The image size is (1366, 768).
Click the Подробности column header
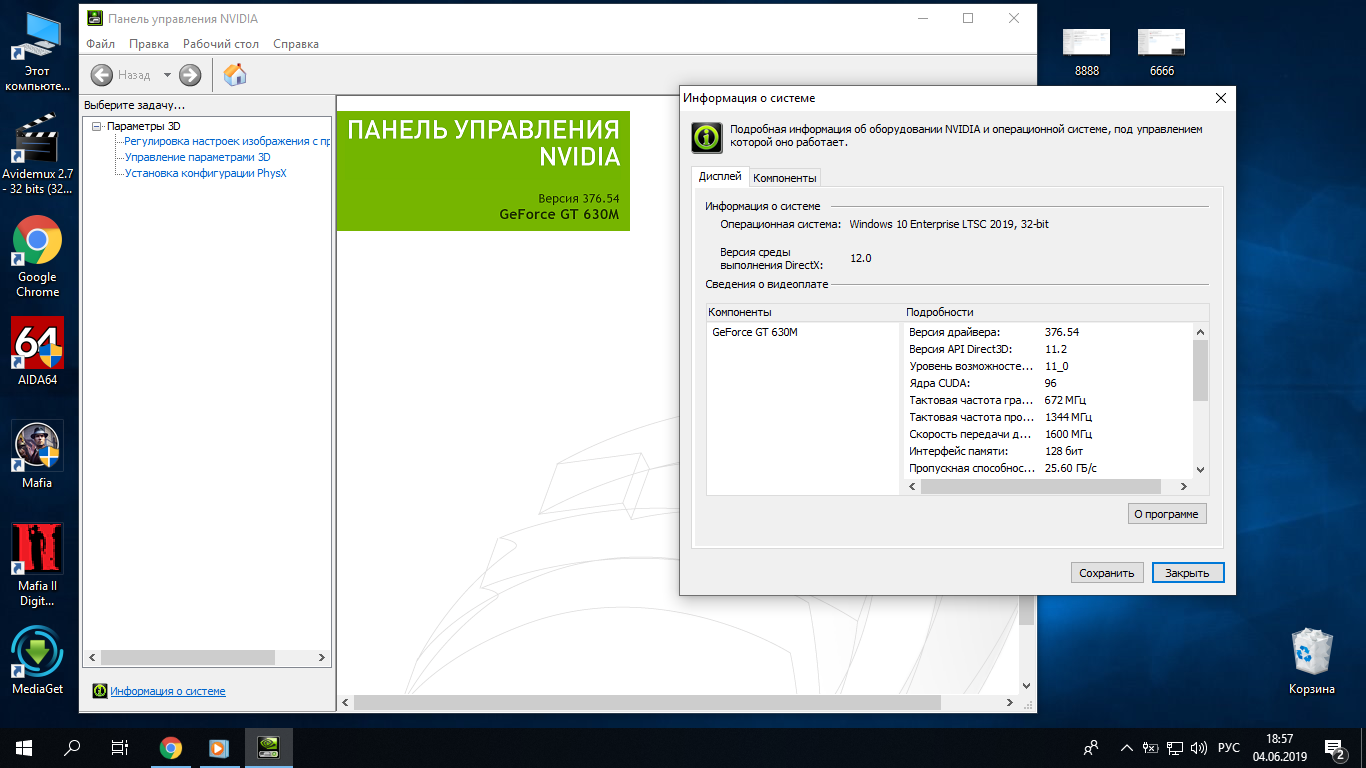coord(1055,312)
